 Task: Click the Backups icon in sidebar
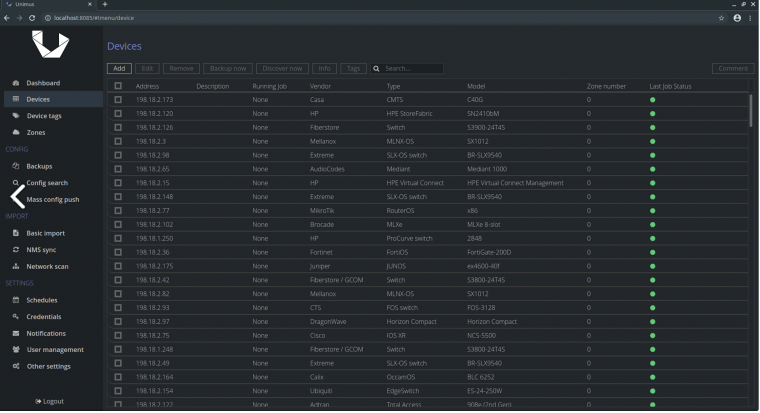tap(16, 166)
